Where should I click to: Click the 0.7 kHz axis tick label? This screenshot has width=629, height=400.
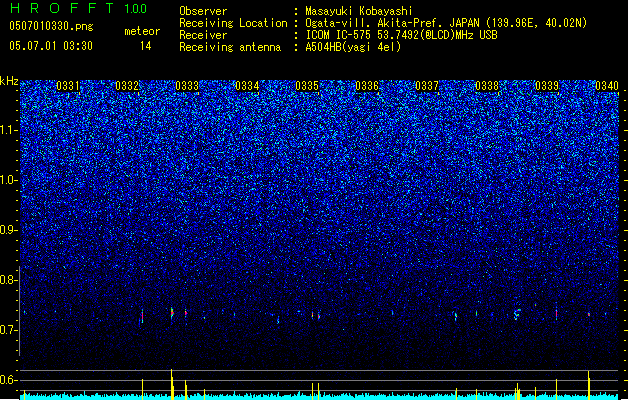[x=9, y=330]
